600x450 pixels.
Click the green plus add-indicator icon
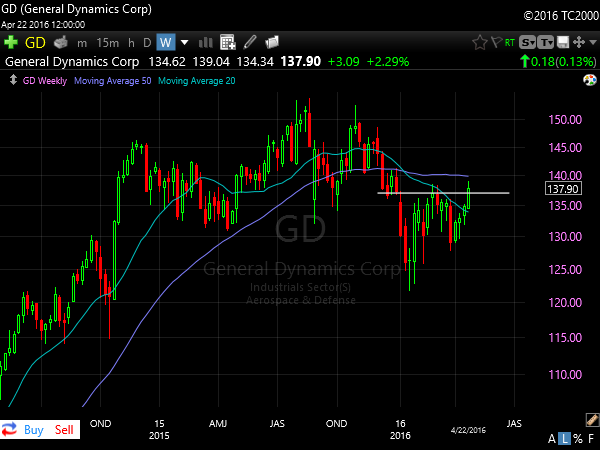(11, 42)
